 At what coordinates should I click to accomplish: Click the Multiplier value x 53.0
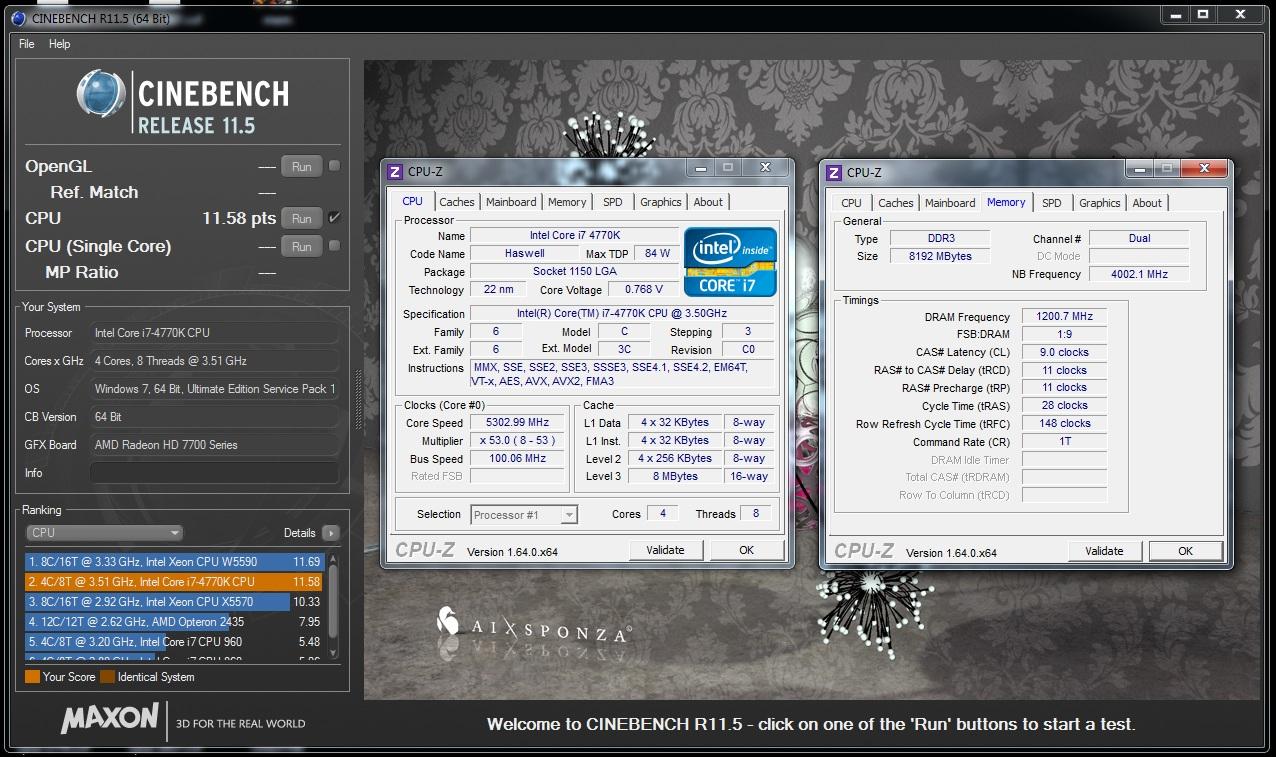[517, 441]
